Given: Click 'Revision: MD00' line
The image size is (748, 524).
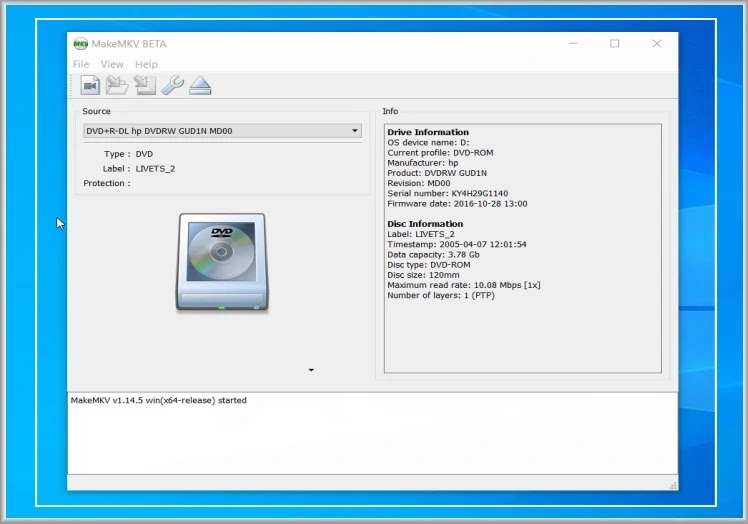Looking at the screenshot, I should 419,183.
